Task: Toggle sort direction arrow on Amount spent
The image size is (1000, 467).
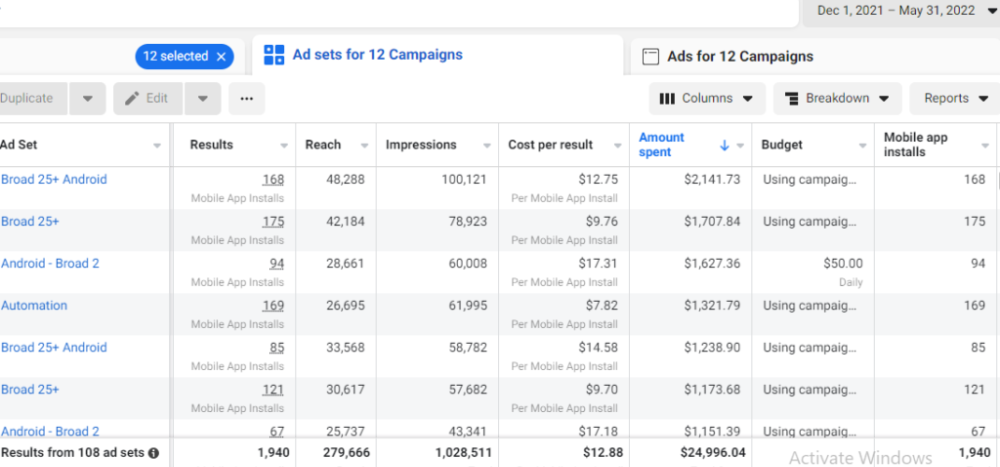Action: pos(724,145)
